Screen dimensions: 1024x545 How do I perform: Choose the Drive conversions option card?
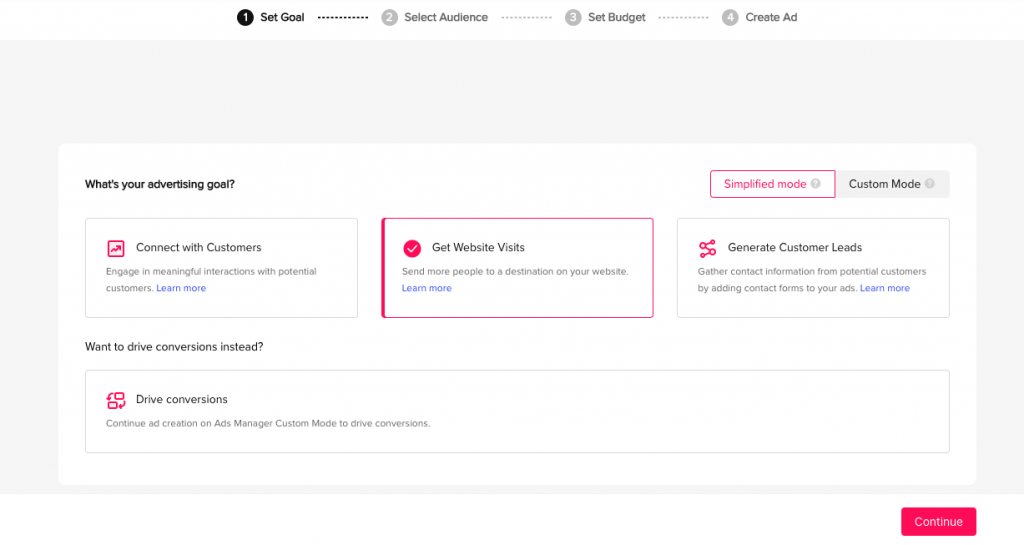pos(517,411)
